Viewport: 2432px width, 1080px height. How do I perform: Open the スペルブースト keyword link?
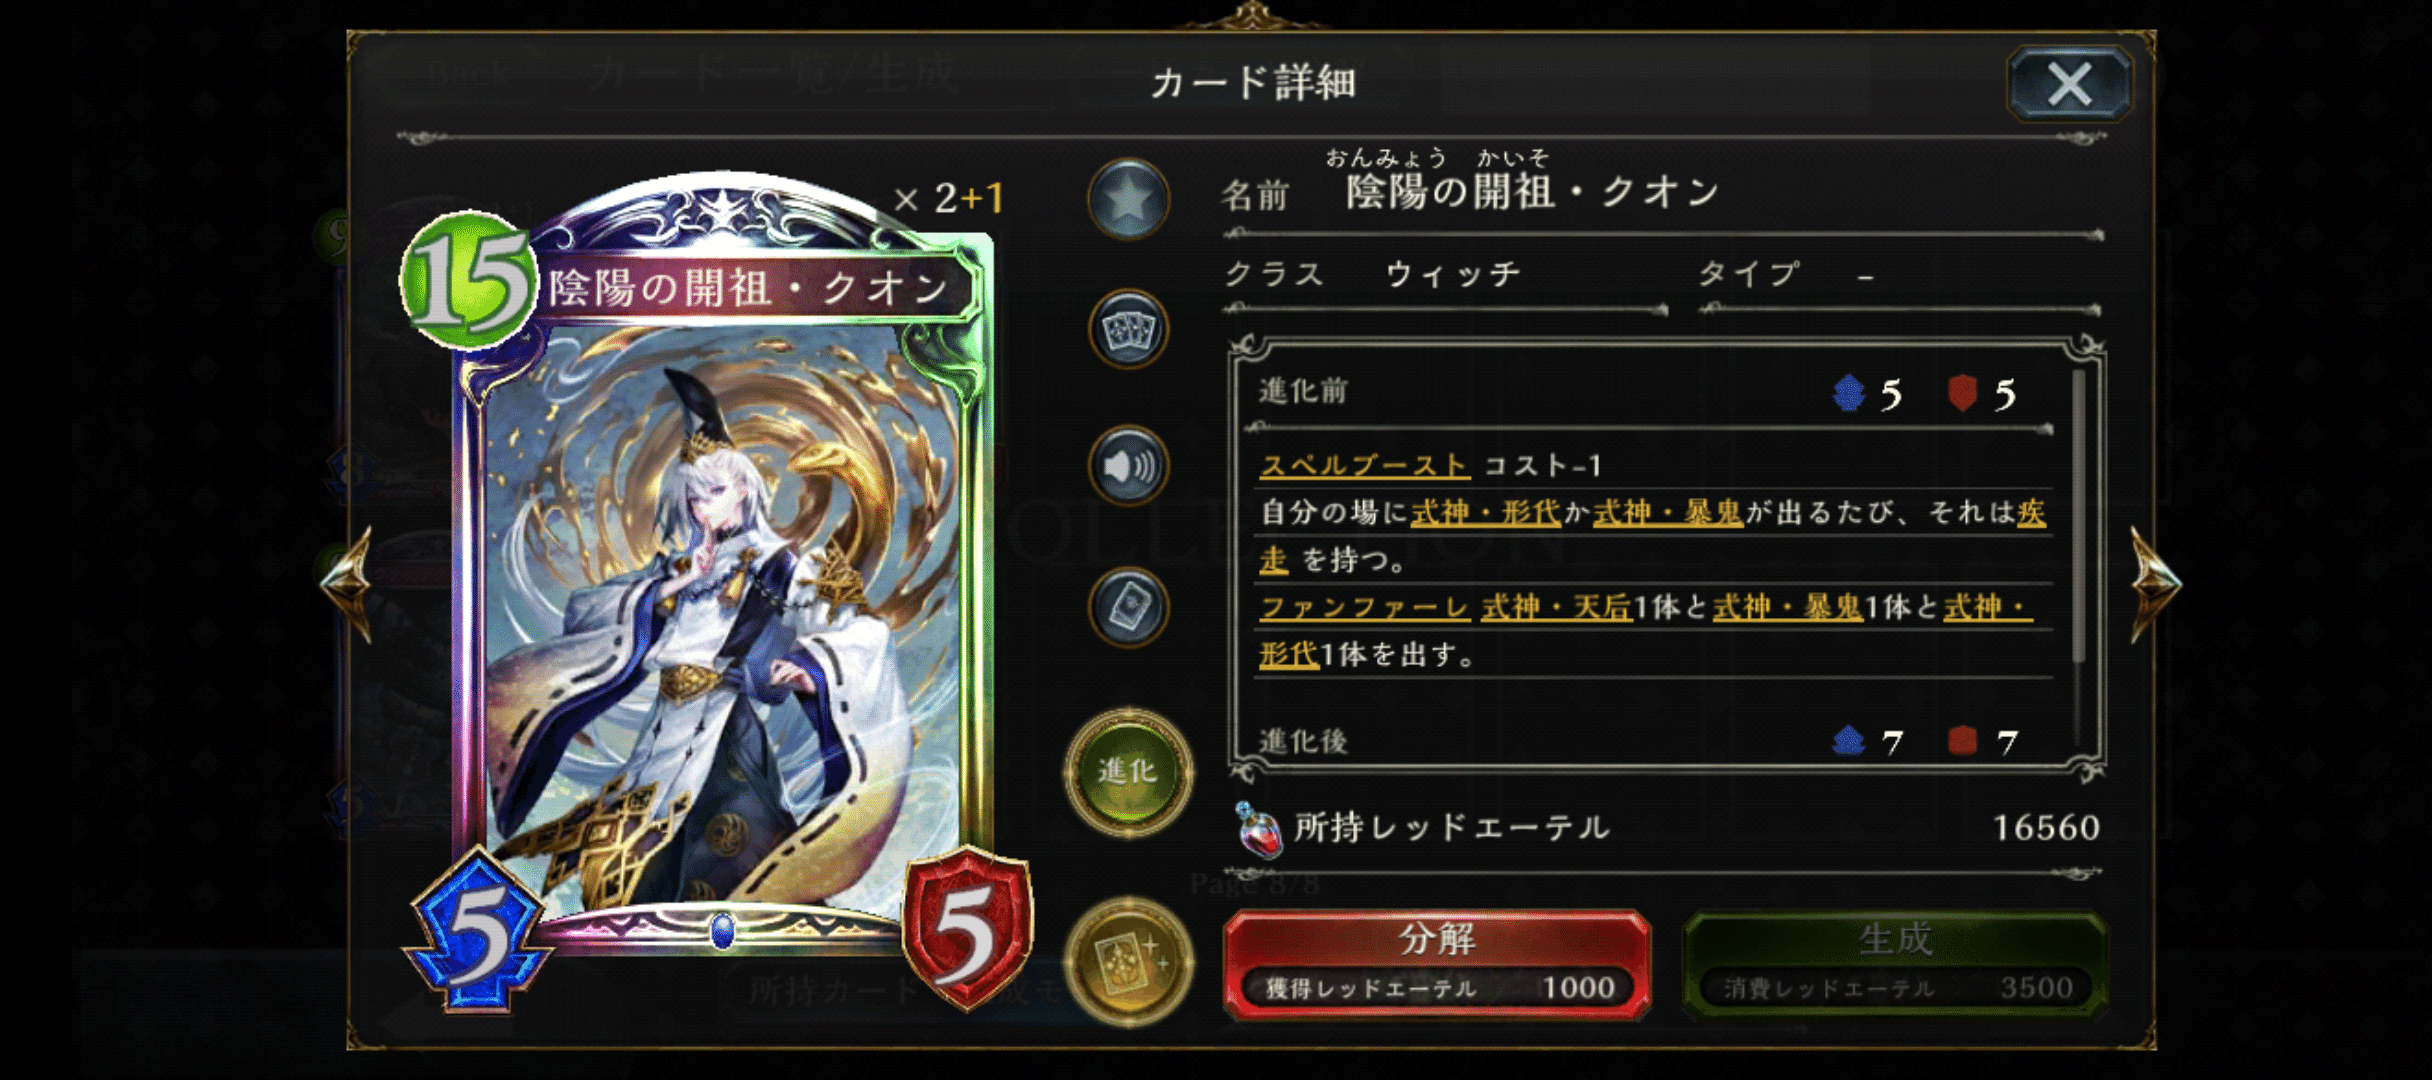[x=1363, y=465]
